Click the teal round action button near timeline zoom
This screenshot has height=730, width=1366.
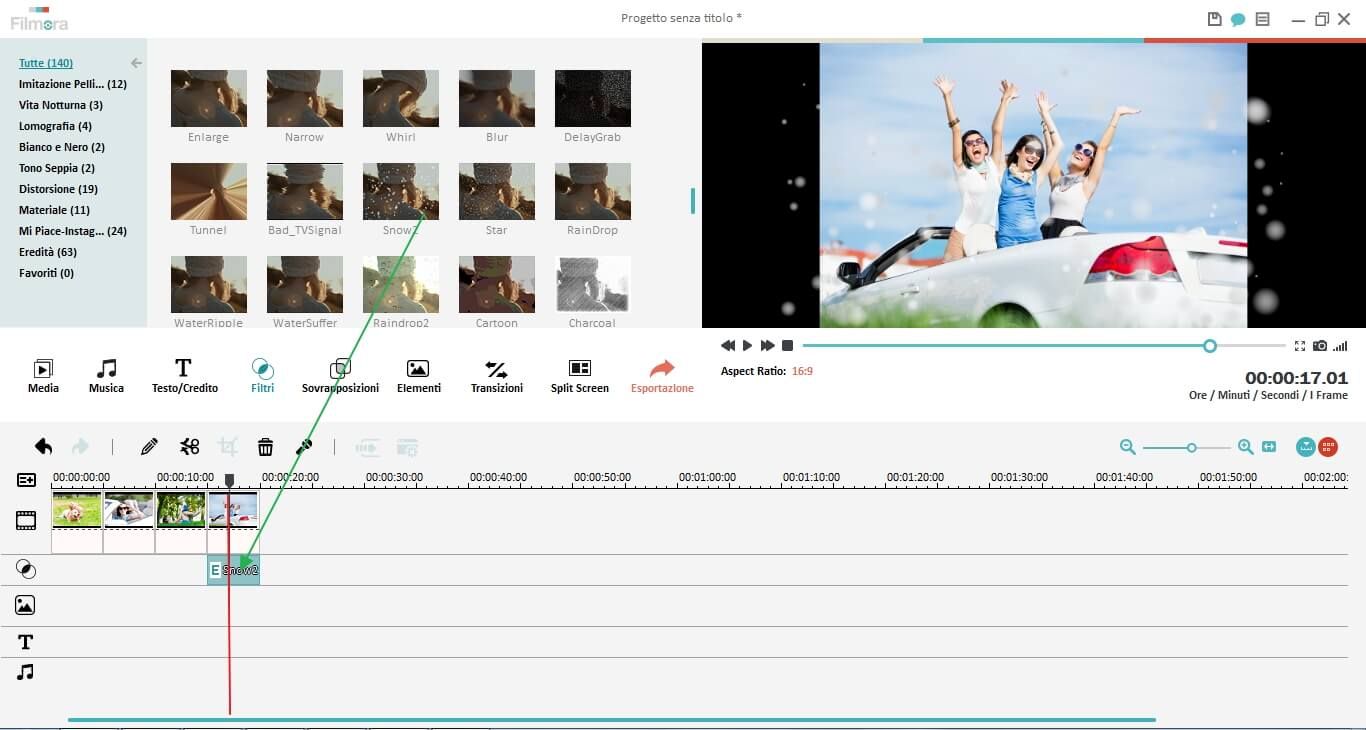tap(1306, 447)
